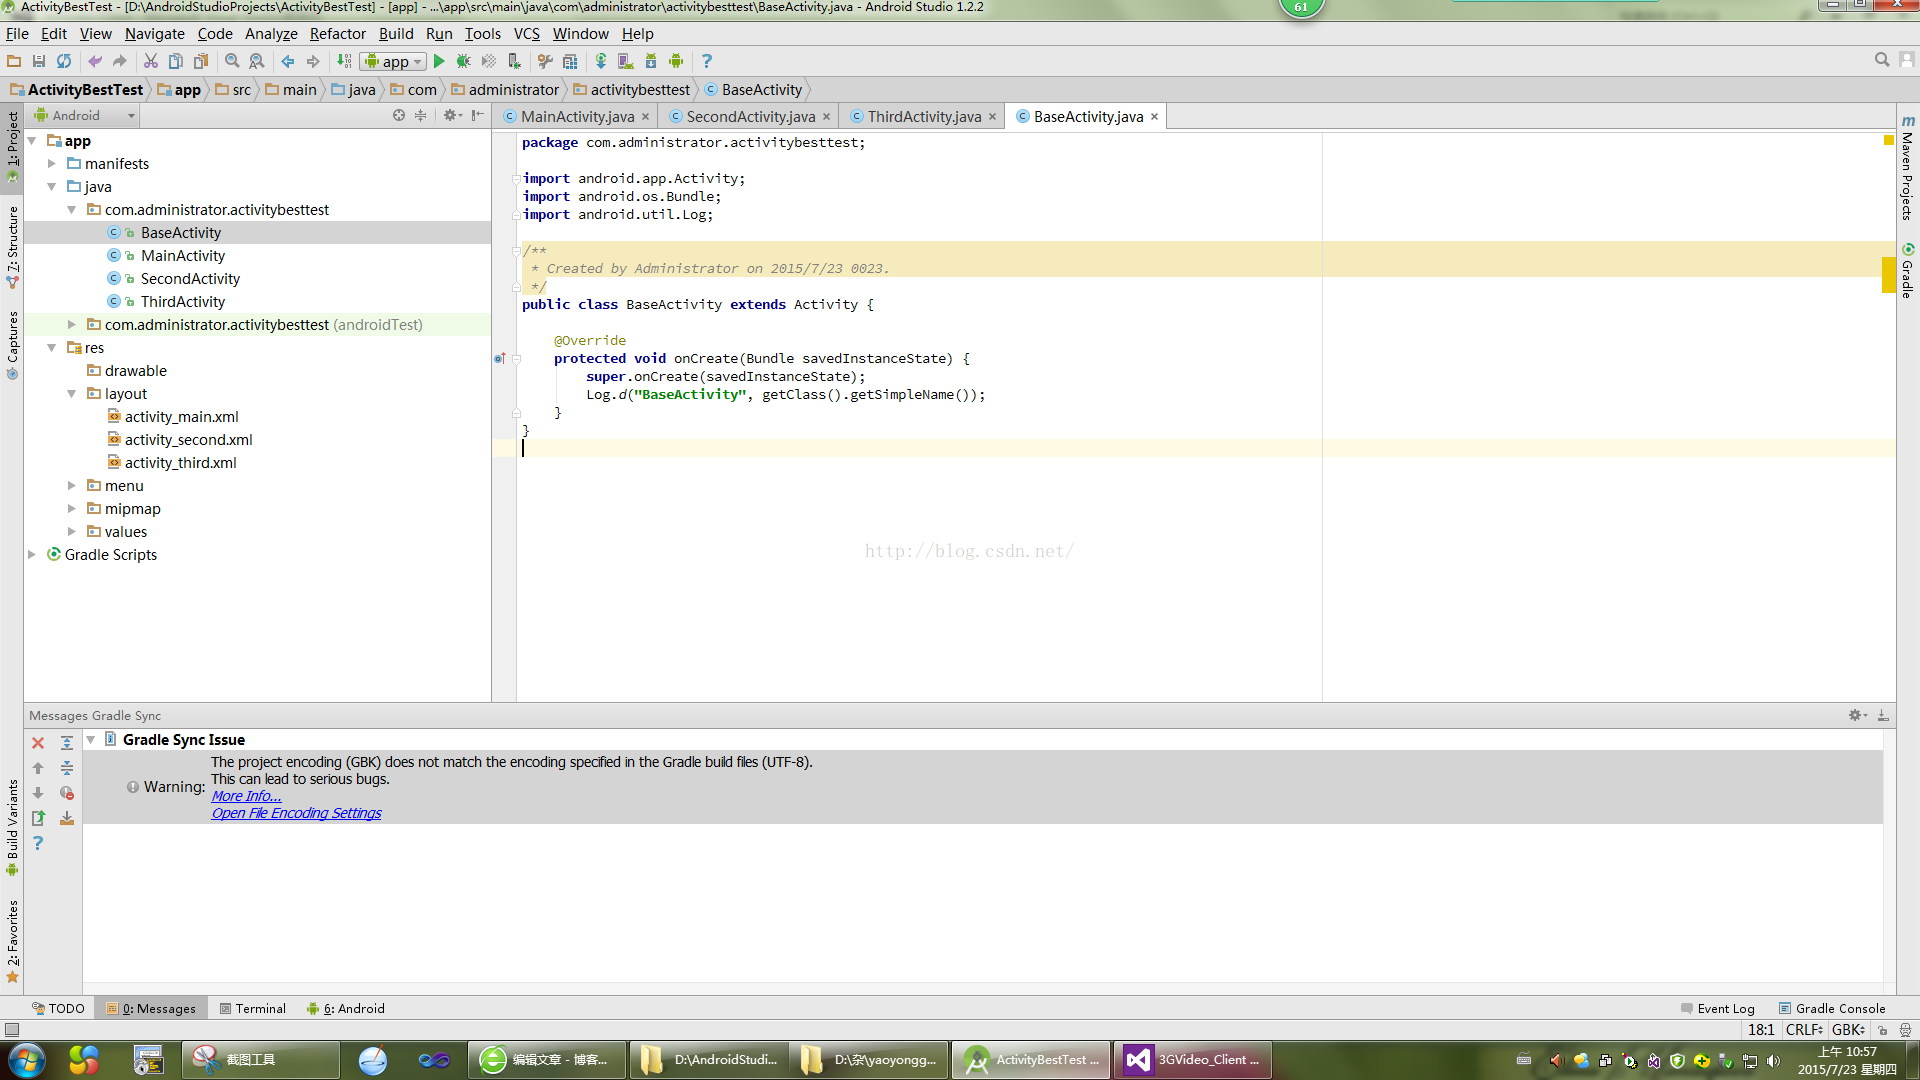Click Scroll from Source target icon
Screen dimensions: 1920x1080
tap(399, 116)
